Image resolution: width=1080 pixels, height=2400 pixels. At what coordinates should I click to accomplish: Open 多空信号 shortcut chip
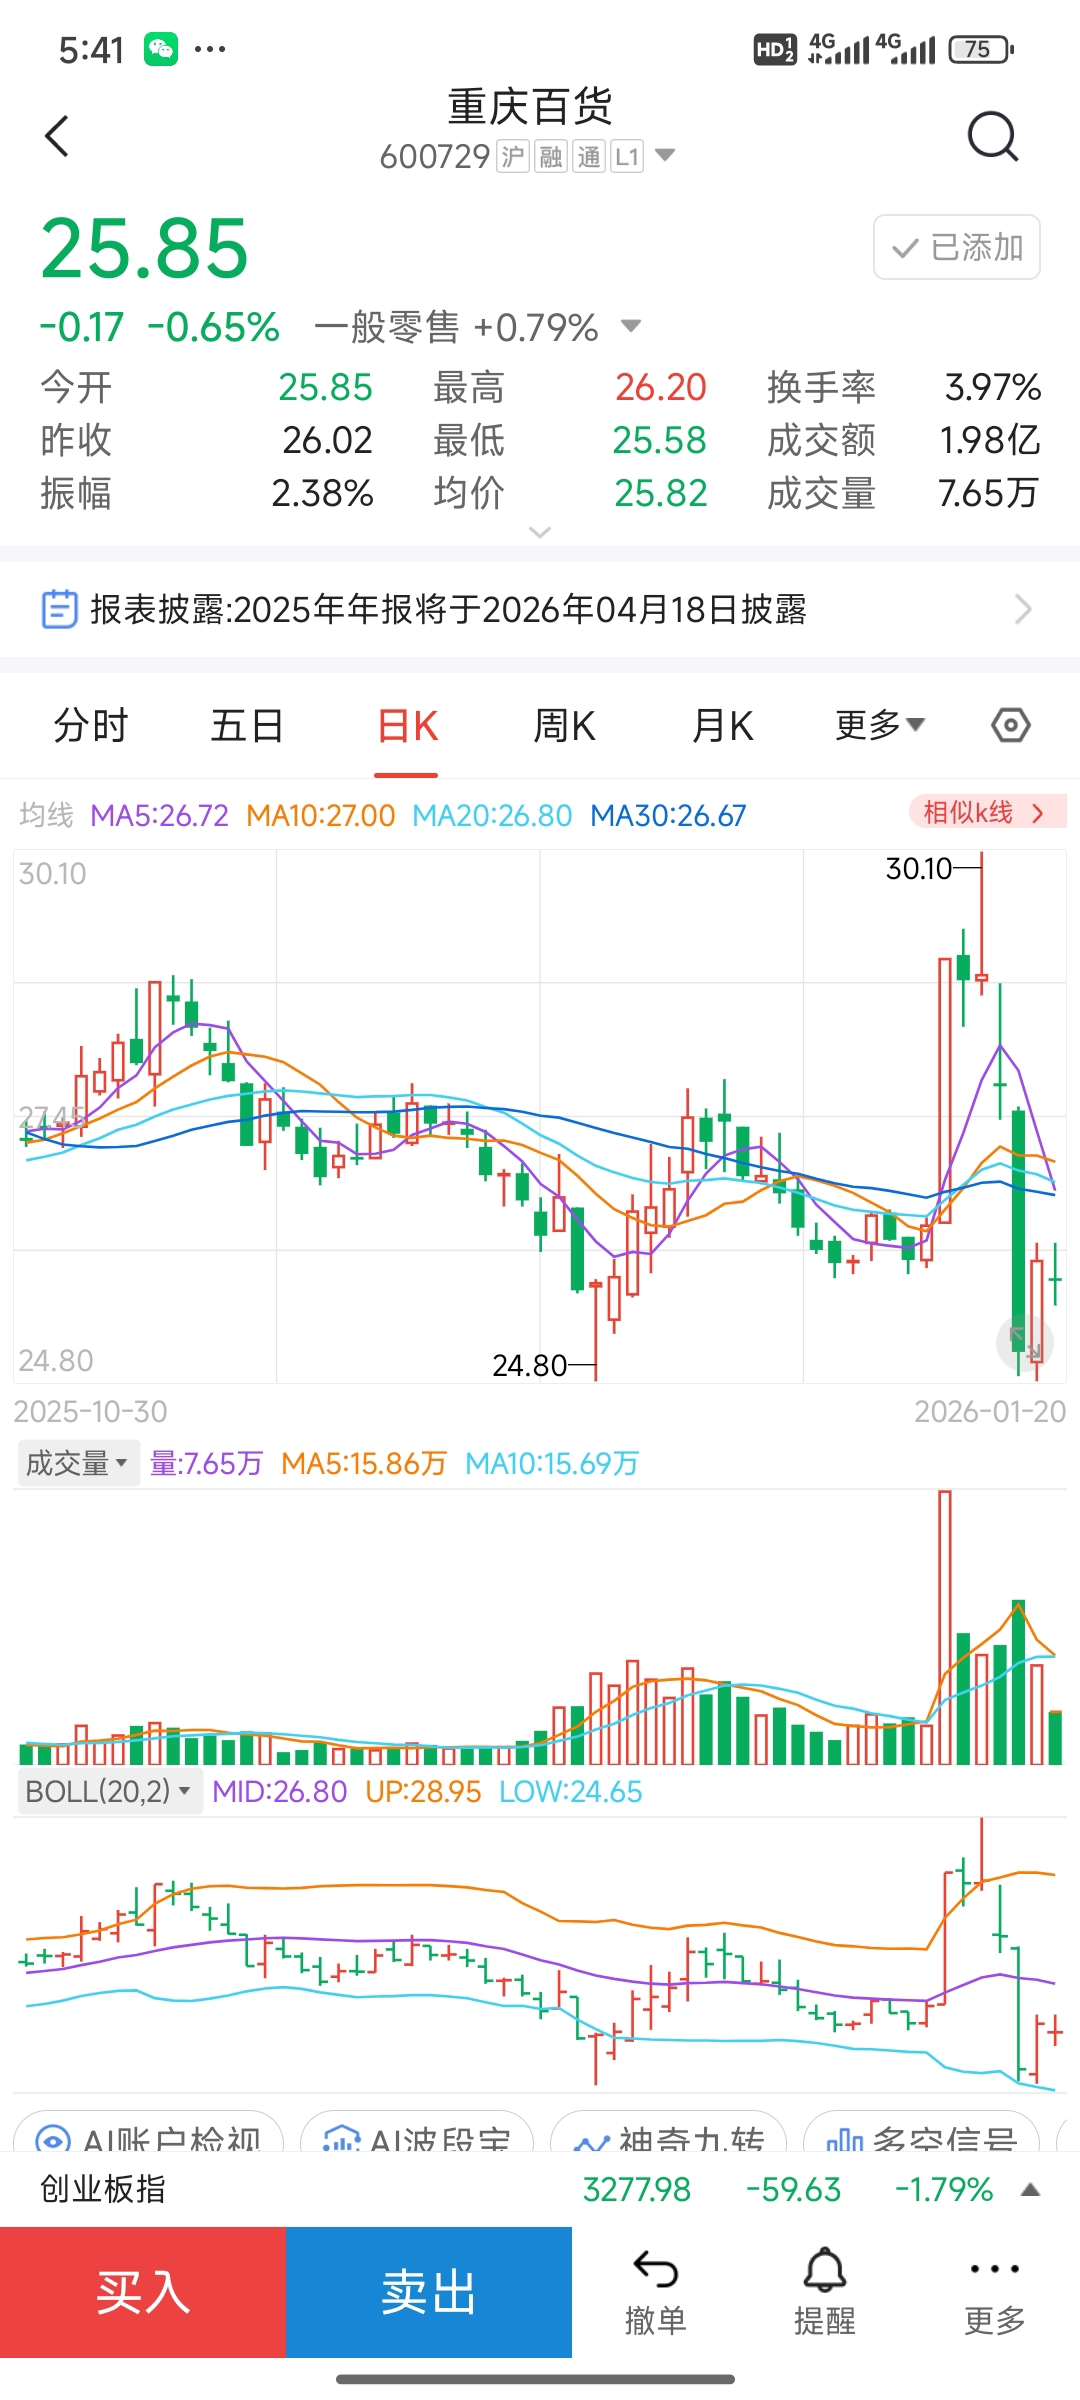pyautogui.click(x=921, y=2131)
